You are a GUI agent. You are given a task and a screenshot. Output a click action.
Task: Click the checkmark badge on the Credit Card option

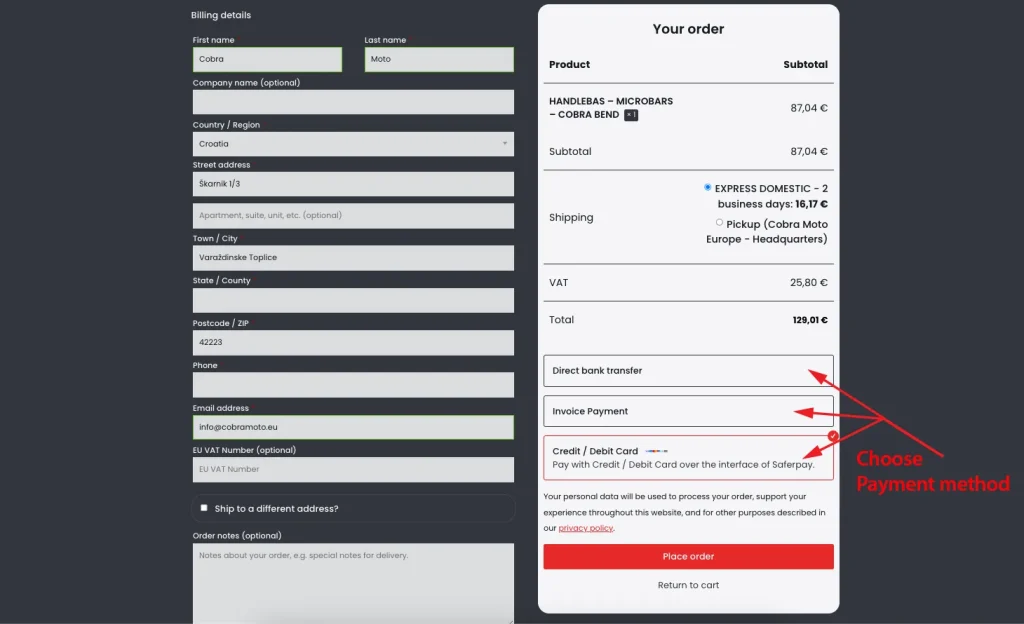pos(833,436)
